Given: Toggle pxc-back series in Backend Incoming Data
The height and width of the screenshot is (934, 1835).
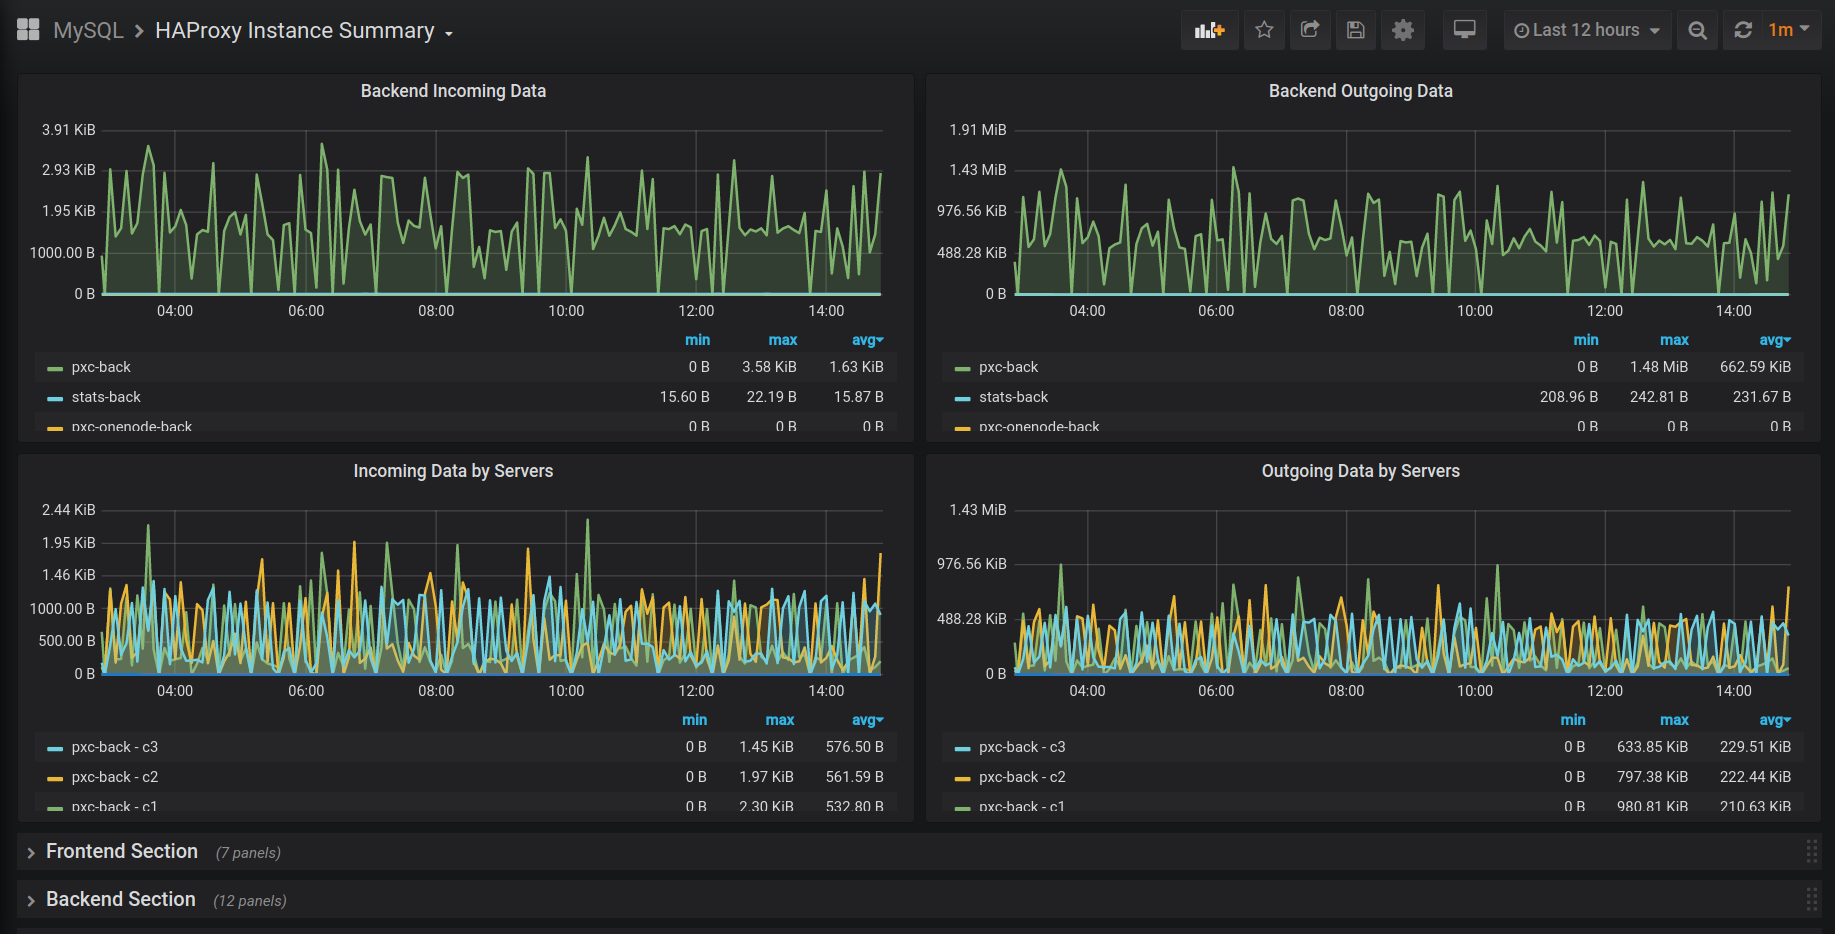Looking at the screenshot, I should point(101,367).
